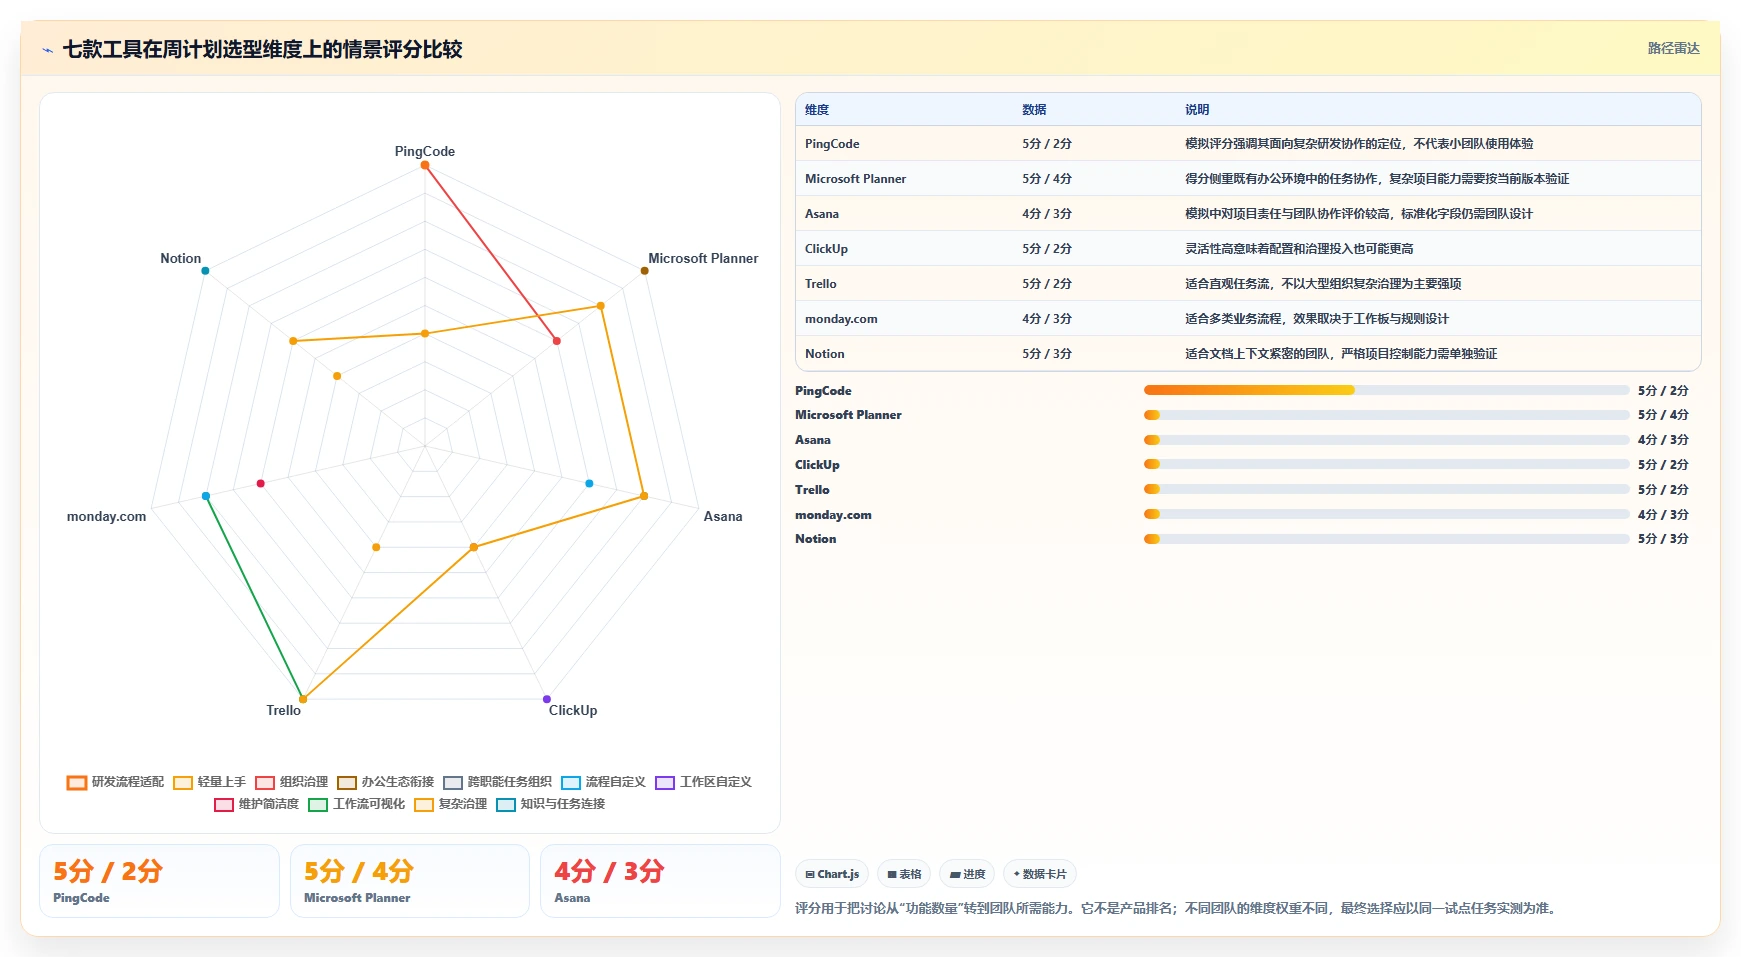Toggle 流程自定义 legend item
The height and width of the screenshot is (957, 1741).
(x=603, y=782)
